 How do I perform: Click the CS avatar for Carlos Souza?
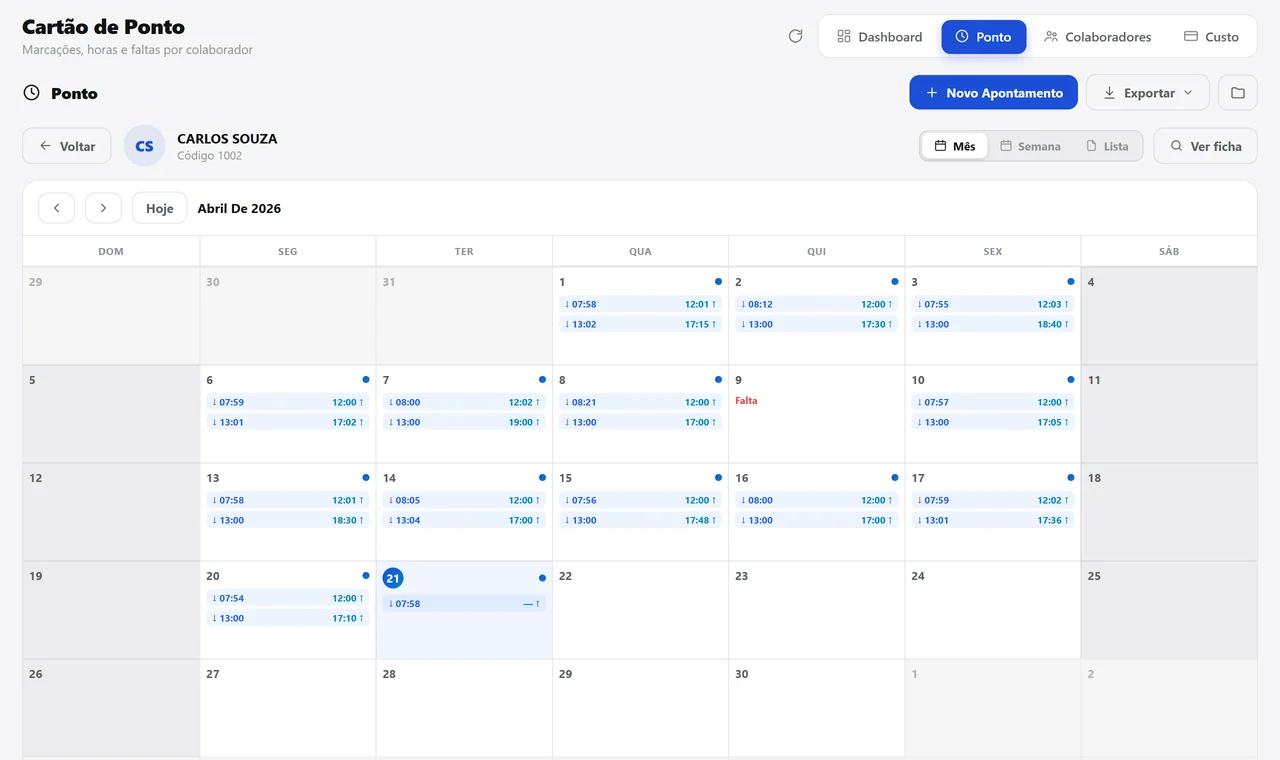click(x=145, y=146)
